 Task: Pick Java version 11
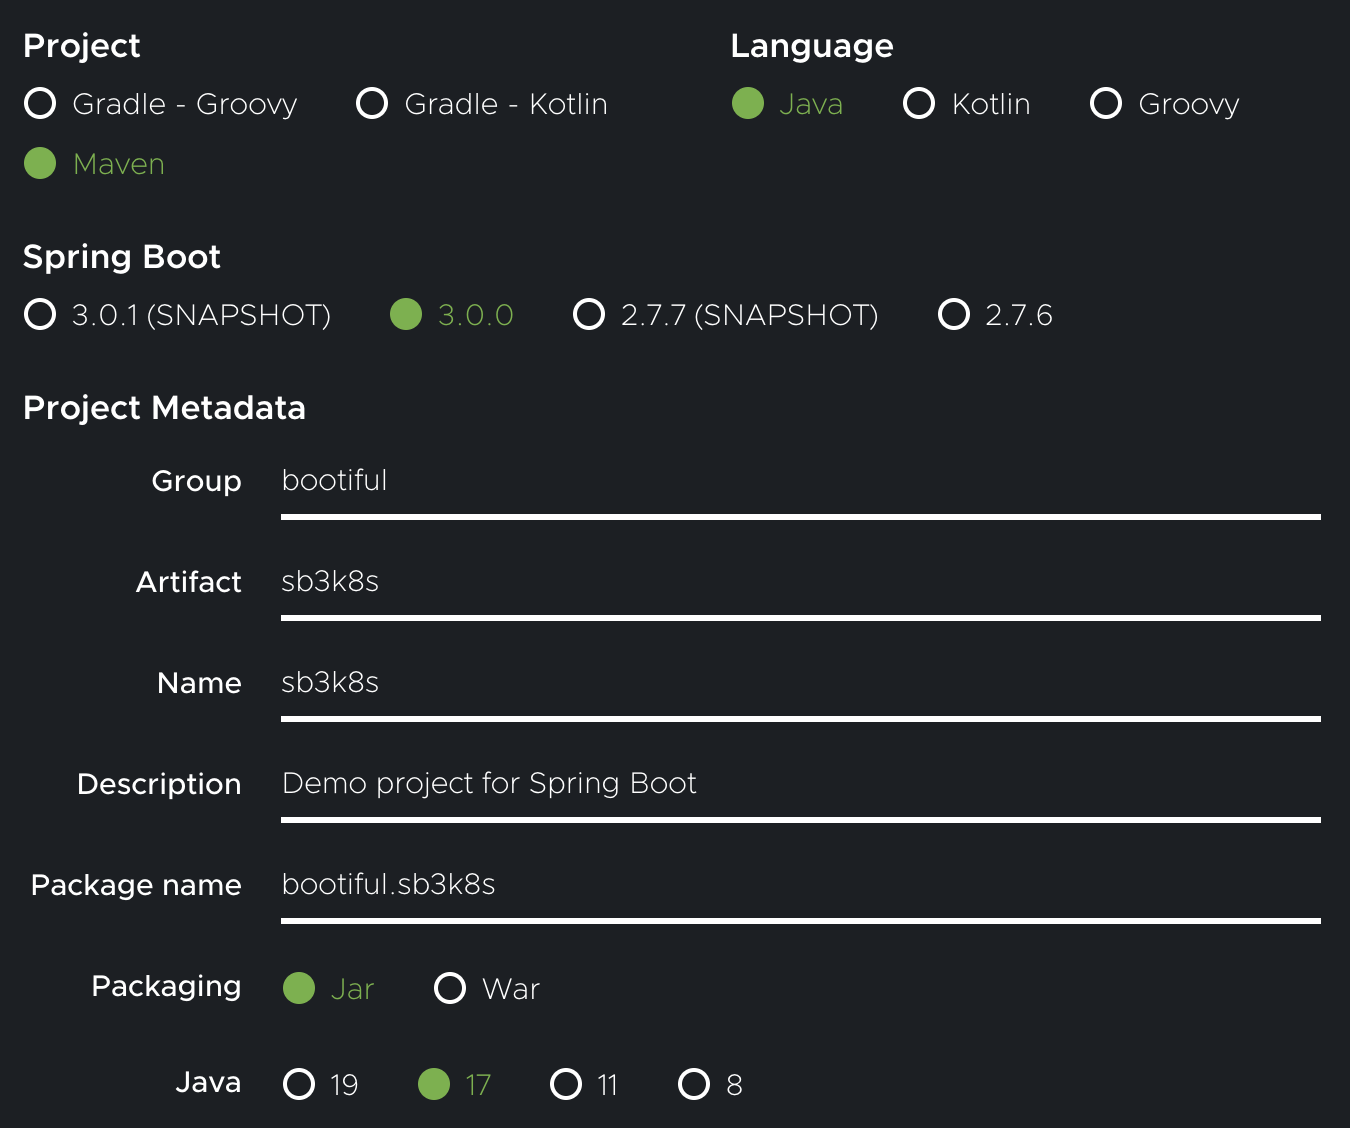[x=566, y=1085]
